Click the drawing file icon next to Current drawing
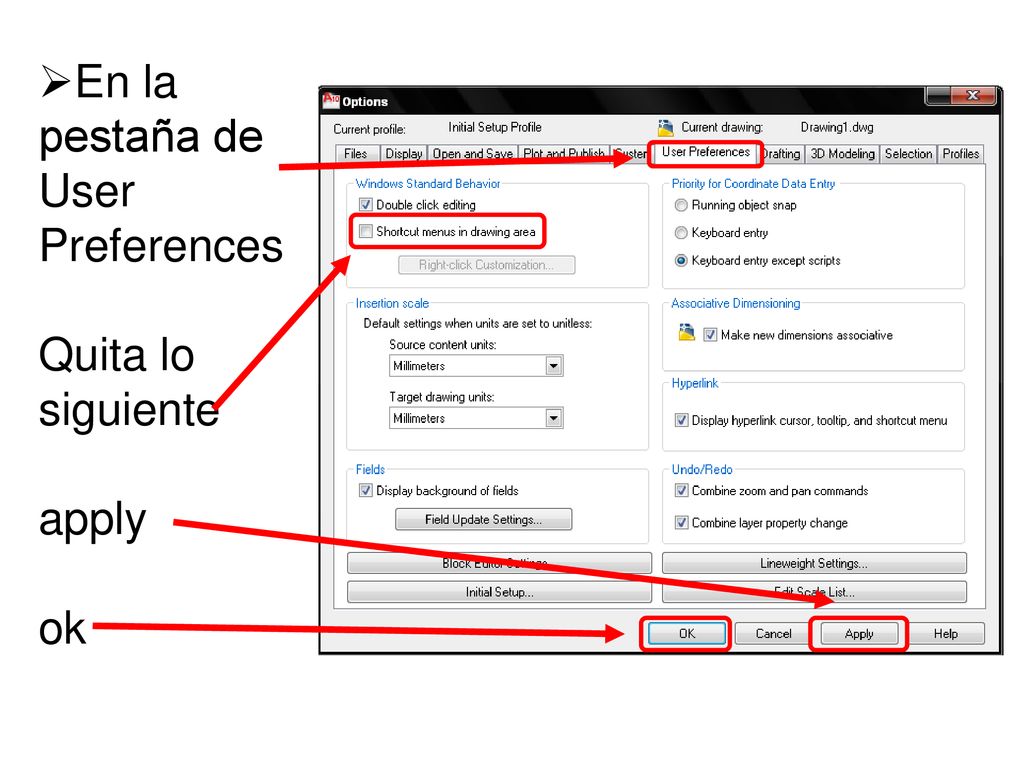 pos(665,127)
